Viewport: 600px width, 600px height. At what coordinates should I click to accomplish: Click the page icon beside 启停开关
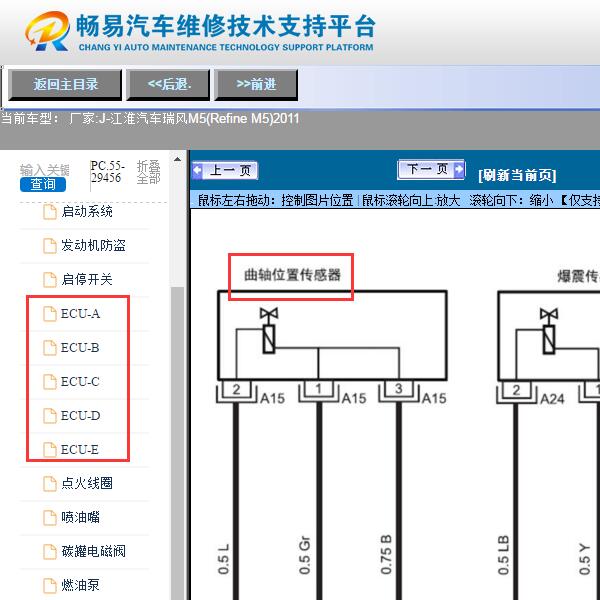[x=50, y=280]
